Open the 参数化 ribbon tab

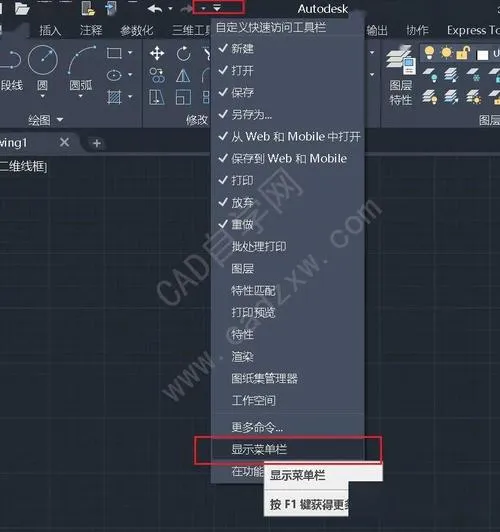point(137,31)
